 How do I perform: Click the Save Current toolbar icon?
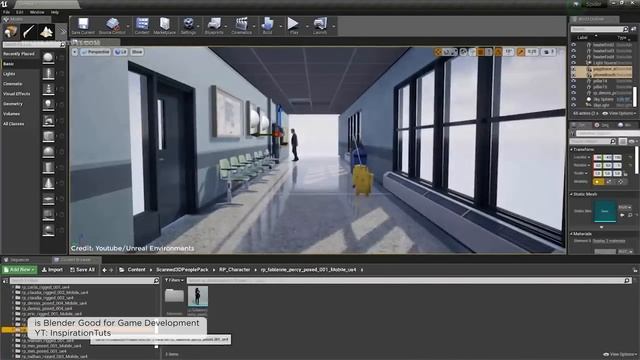(x=83, y=24)
